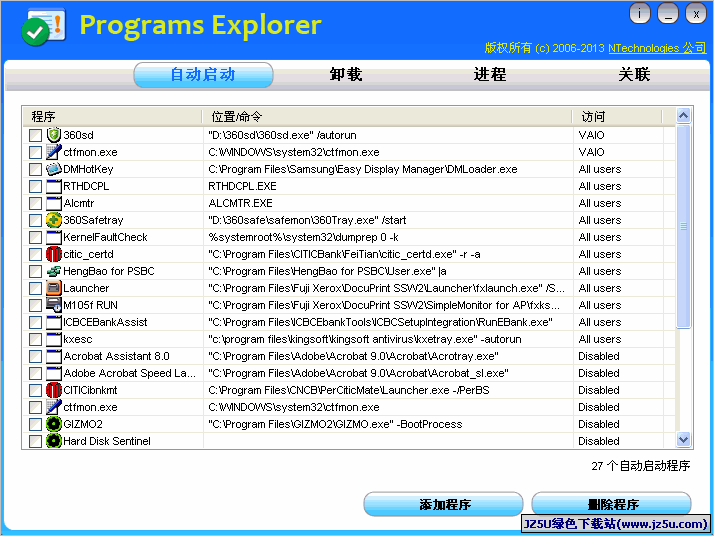Image resolution: width=714 pixels, height=536 pixels.
Task: Tick the HengBao for PSBC checkbox
Action: [x=35, y=271]
